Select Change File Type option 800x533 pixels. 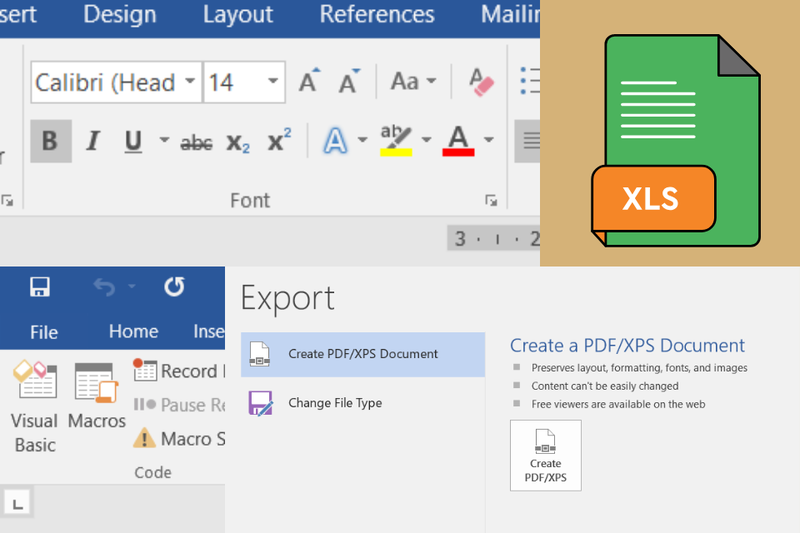[x=363, y=403]
